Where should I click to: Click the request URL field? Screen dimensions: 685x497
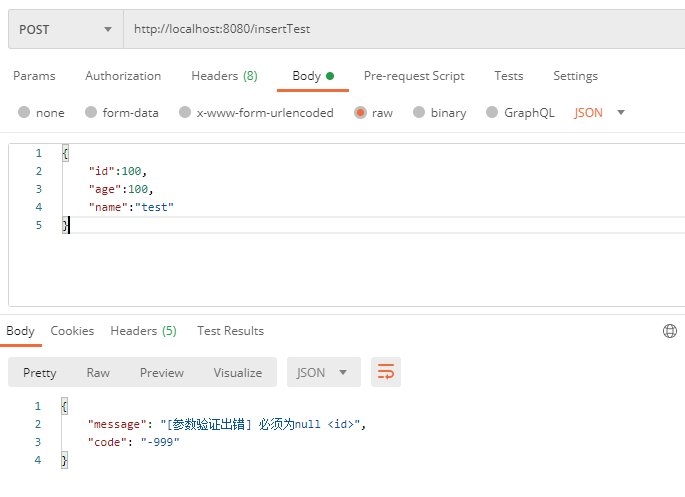tap(404, 29)
